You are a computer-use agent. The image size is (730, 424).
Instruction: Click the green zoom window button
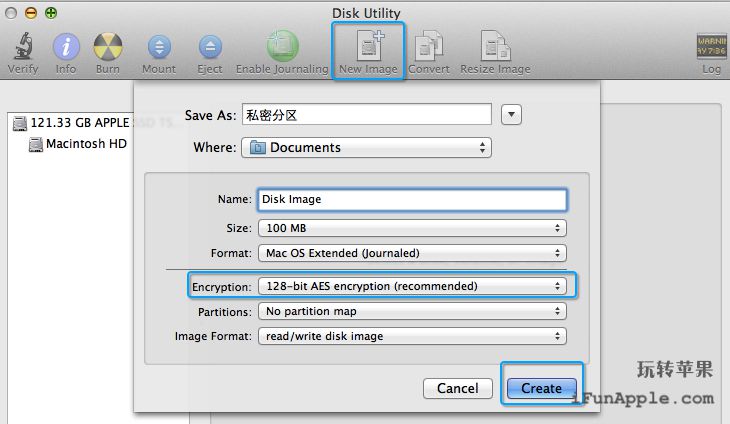point(51,13)
